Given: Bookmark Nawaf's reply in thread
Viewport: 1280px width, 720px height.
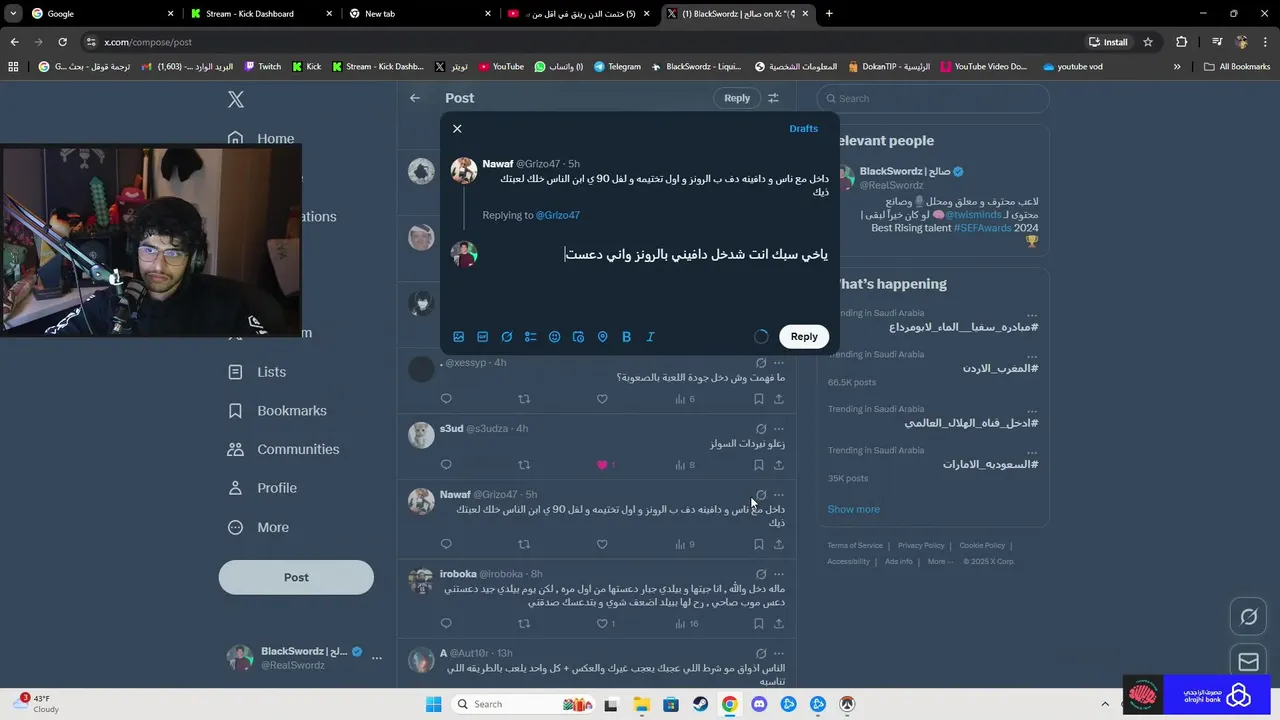Looking at the screenshot, I should 759,545.
